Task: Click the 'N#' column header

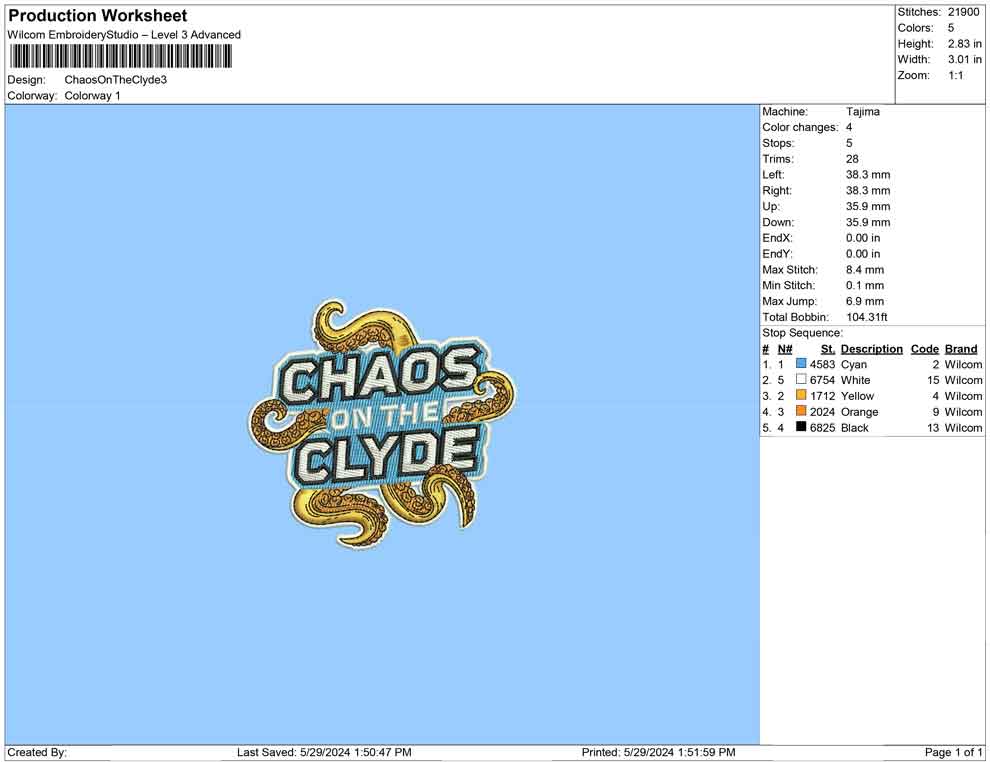Action: (785, 349)
